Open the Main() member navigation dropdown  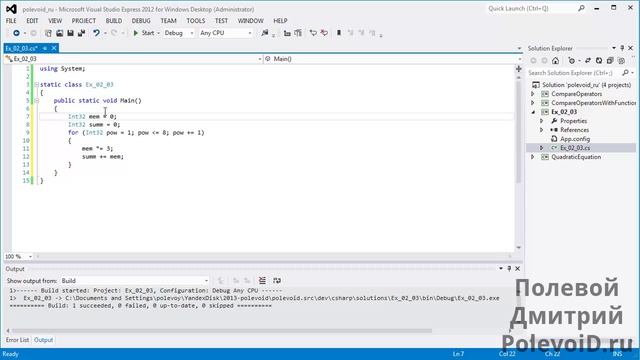coord(393,59)
